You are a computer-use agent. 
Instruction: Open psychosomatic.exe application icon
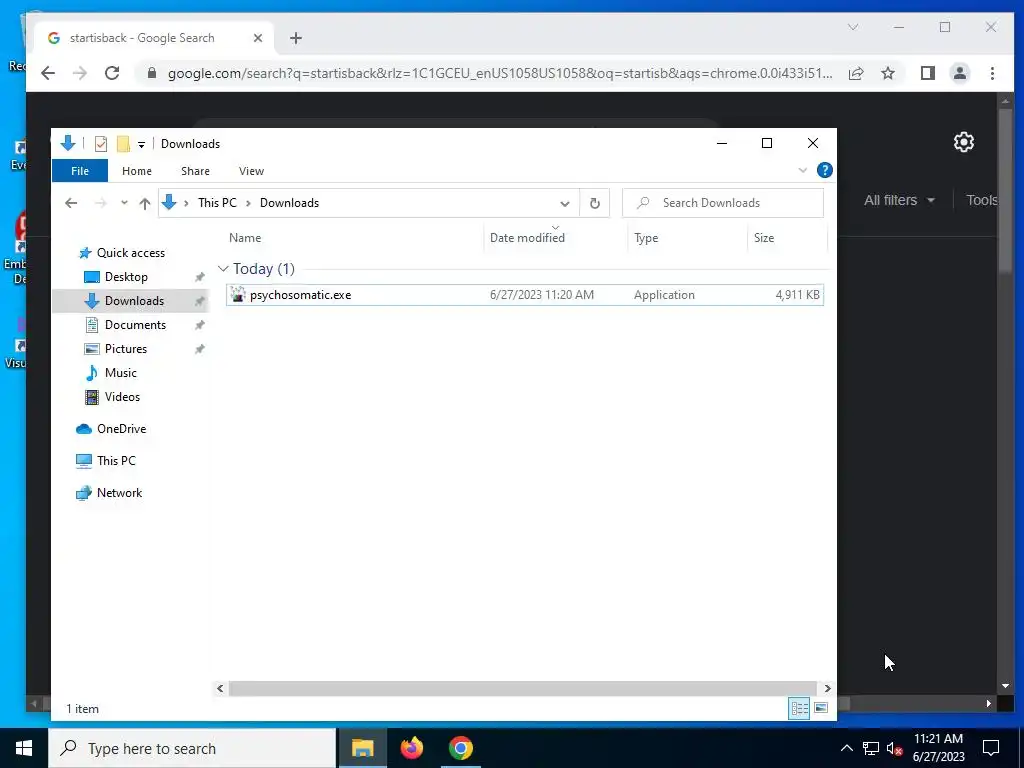pyautogui.click(x=238, y=295)
